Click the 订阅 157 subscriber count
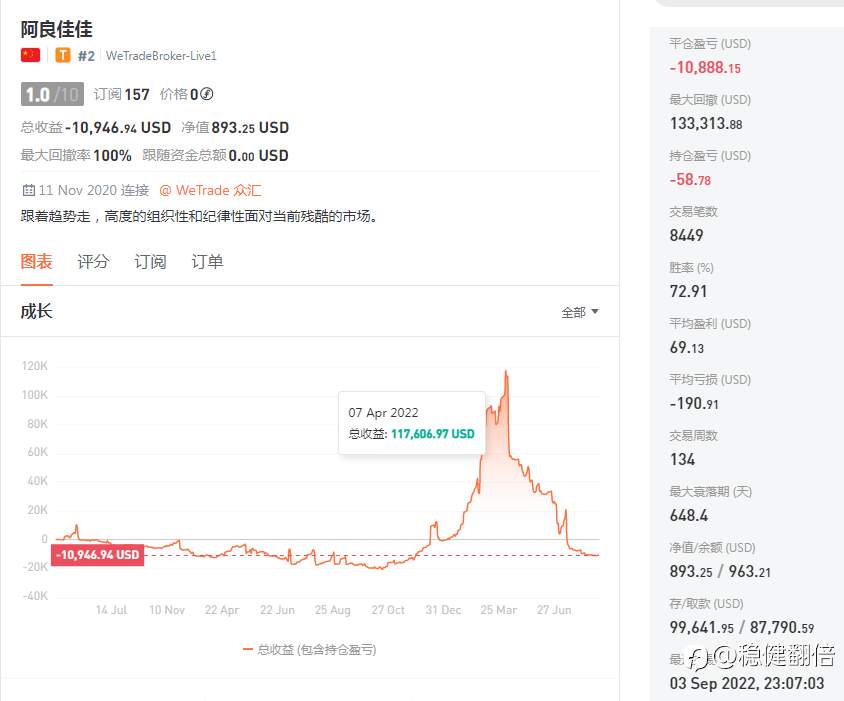844x701 pixels. (121, 94)
